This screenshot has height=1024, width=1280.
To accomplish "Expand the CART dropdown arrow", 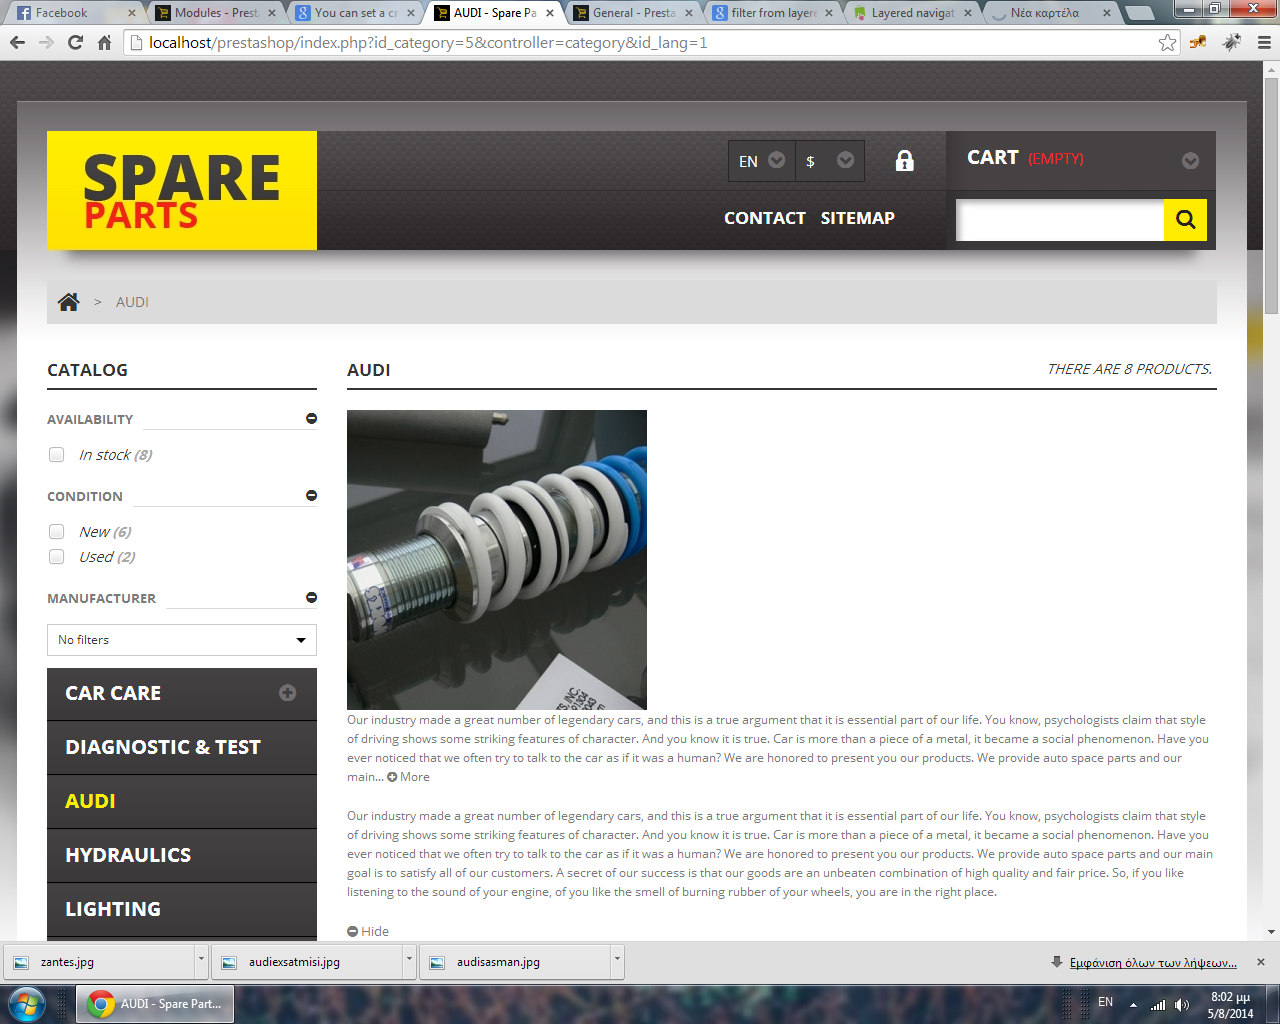I will pyautogui.click(x=1190, y=161).
